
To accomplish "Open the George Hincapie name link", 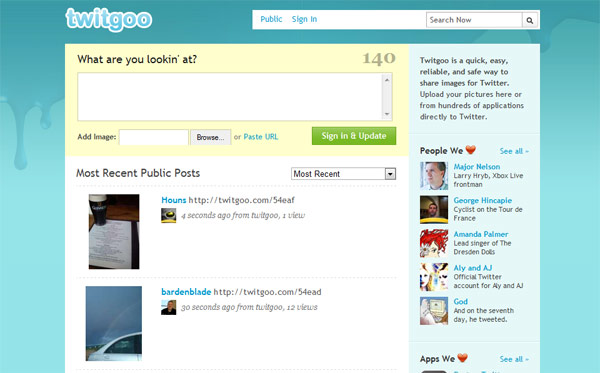I will pyautogui.click(x=483, y=200).
